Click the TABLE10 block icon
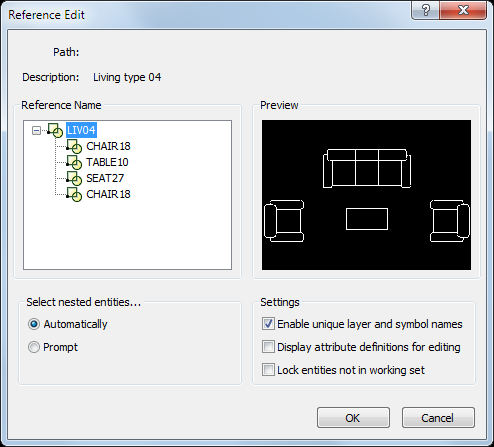Screen dimensions: 494x447 74,162
